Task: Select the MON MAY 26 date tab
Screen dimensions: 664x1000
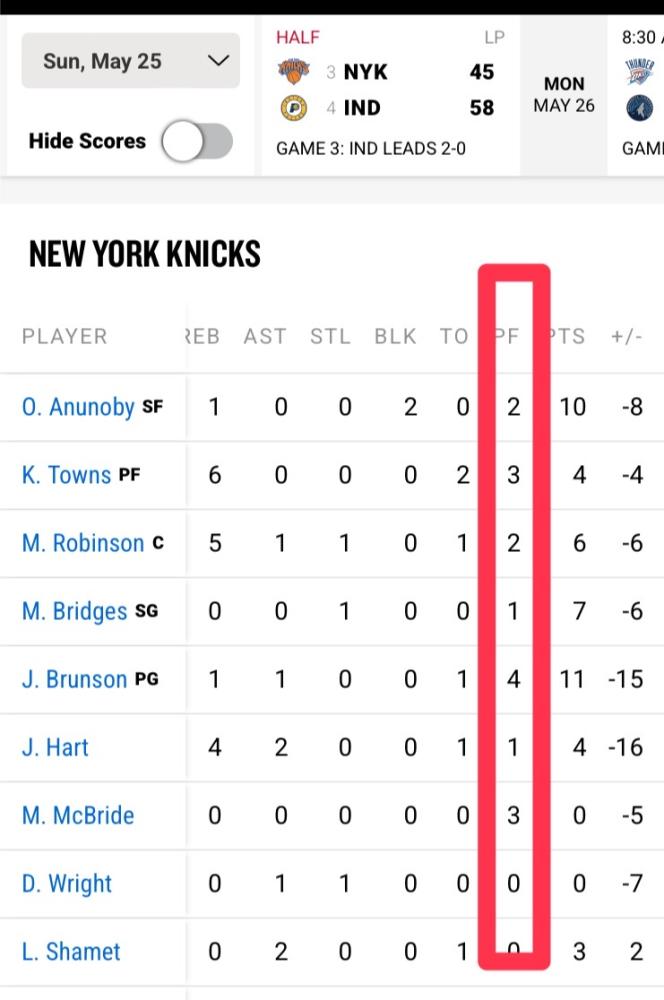Action: [x=564, y=94]
